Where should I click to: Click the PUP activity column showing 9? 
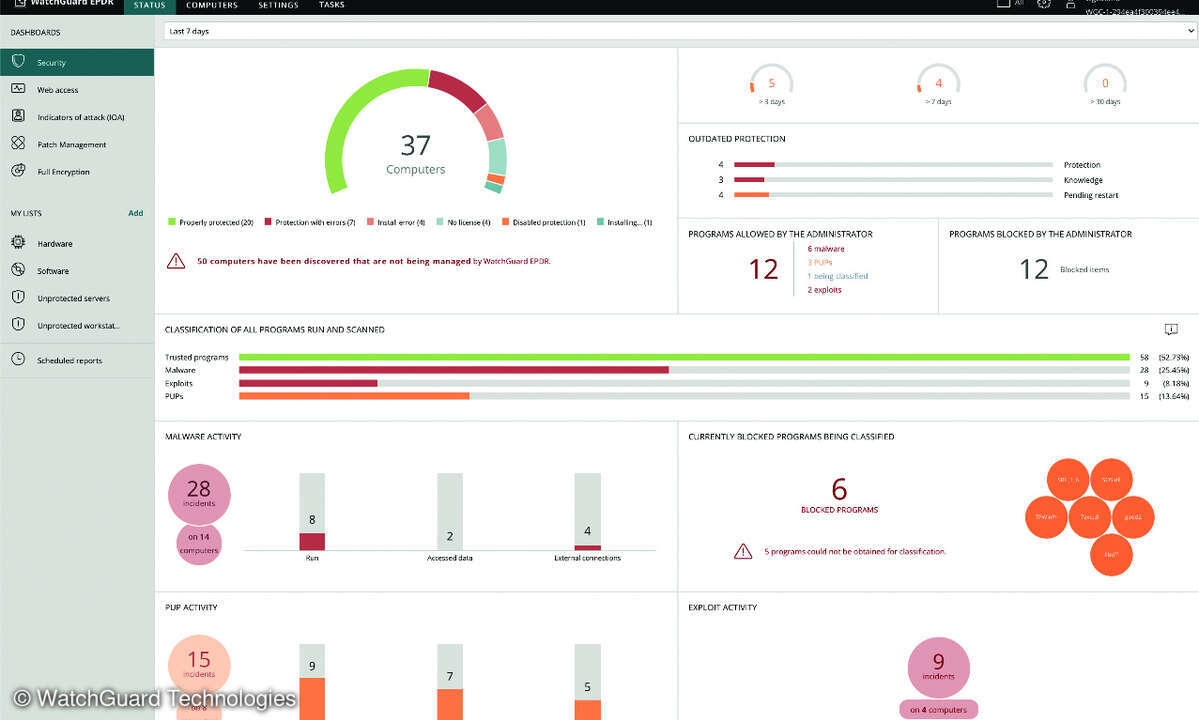click(x=312, y=682)
